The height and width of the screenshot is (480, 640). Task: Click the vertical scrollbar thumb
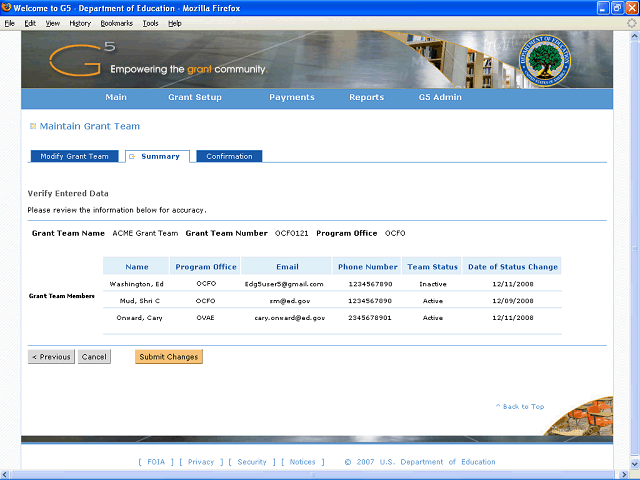[634, 250]
